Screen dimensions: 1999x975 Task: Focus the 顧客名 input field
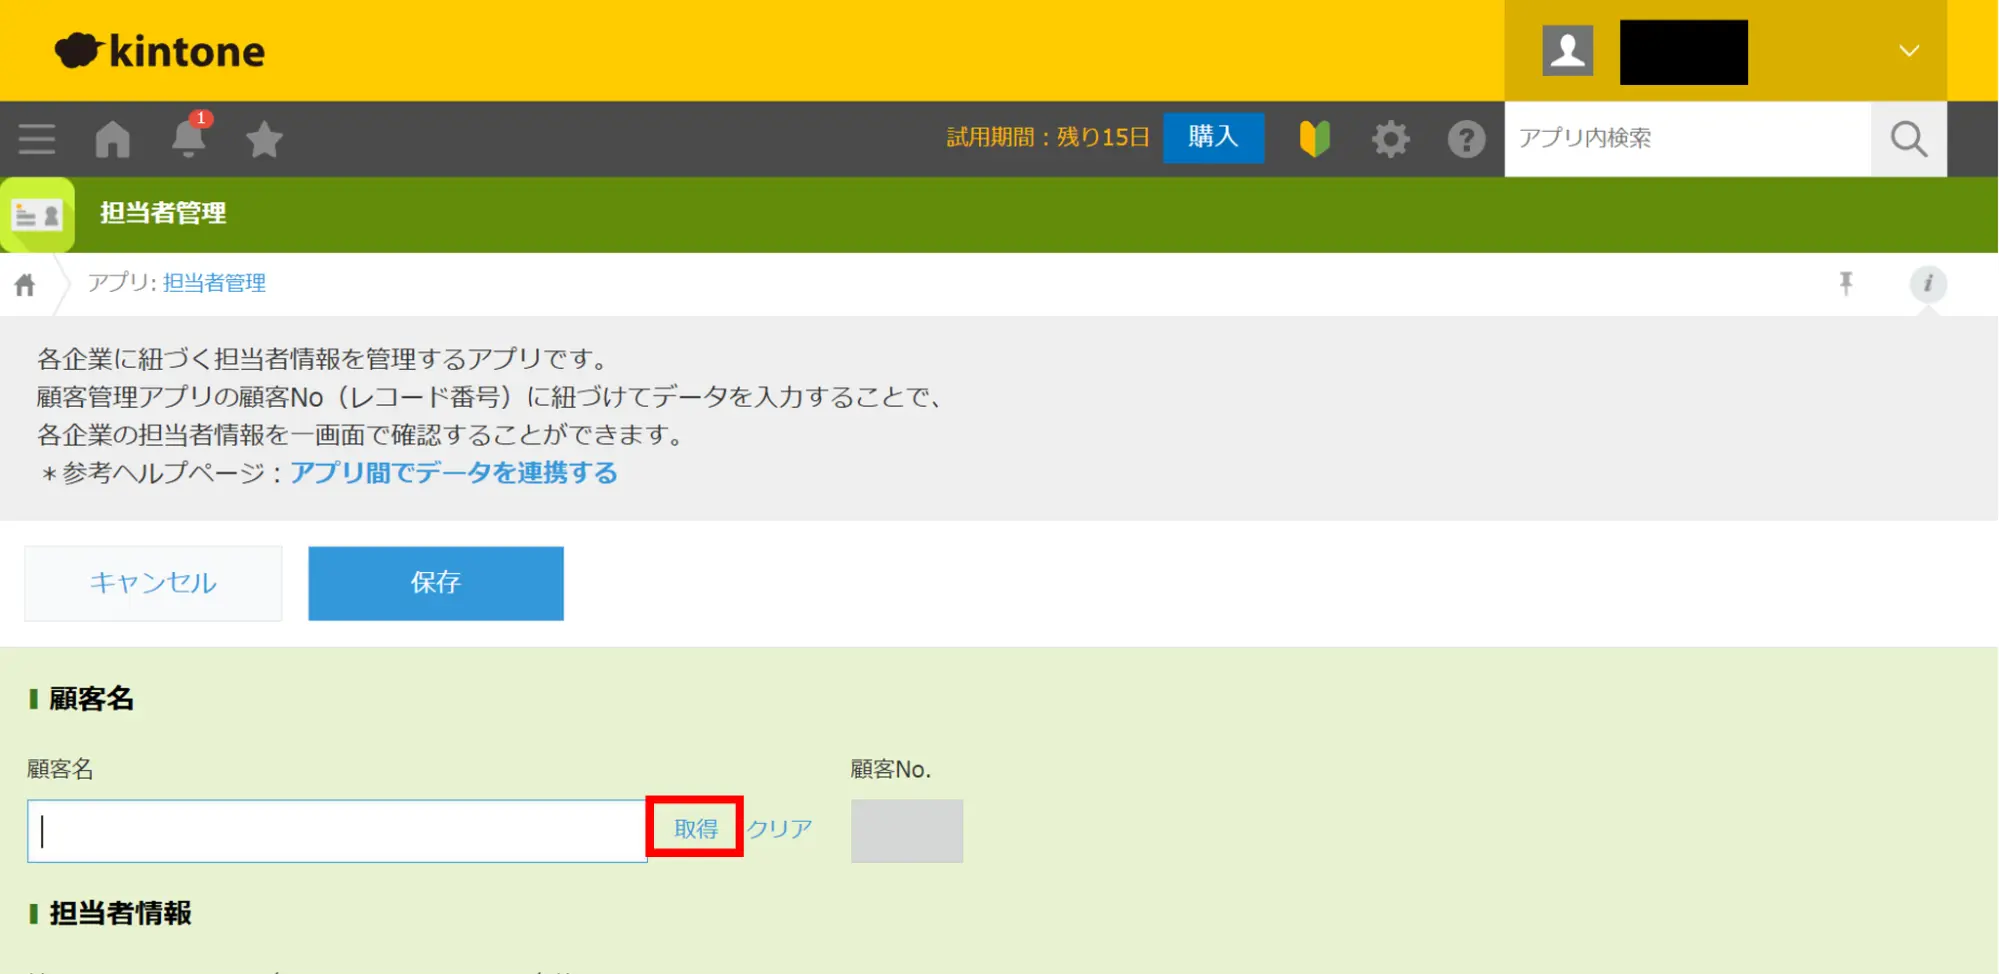[x=336, y=830]
